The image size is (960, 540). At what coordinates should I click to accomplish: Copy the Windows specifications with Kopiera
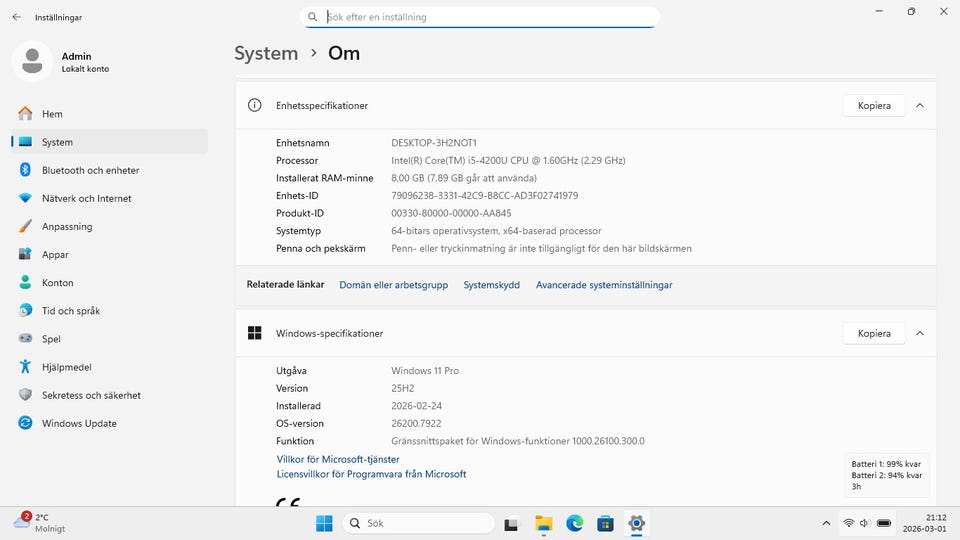coord(873,333)
